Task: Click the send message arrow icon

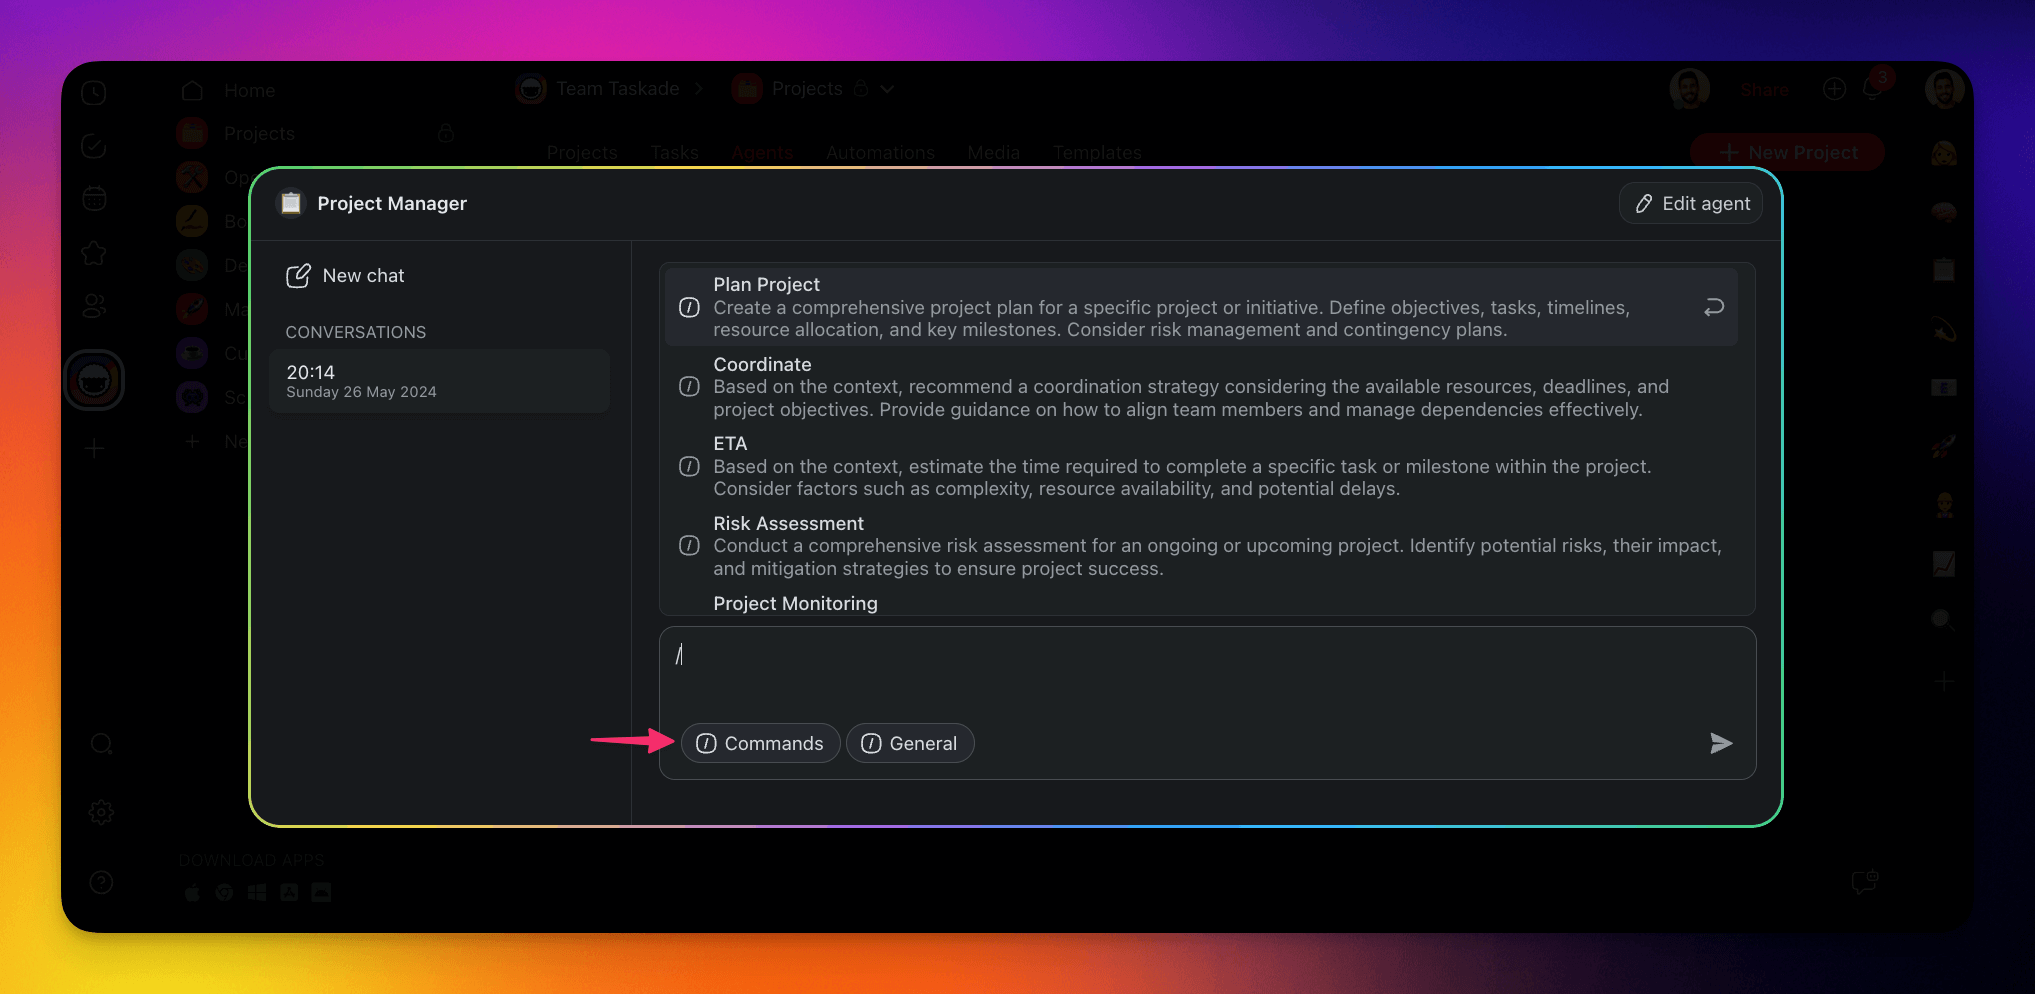Action: point(1720,743)
